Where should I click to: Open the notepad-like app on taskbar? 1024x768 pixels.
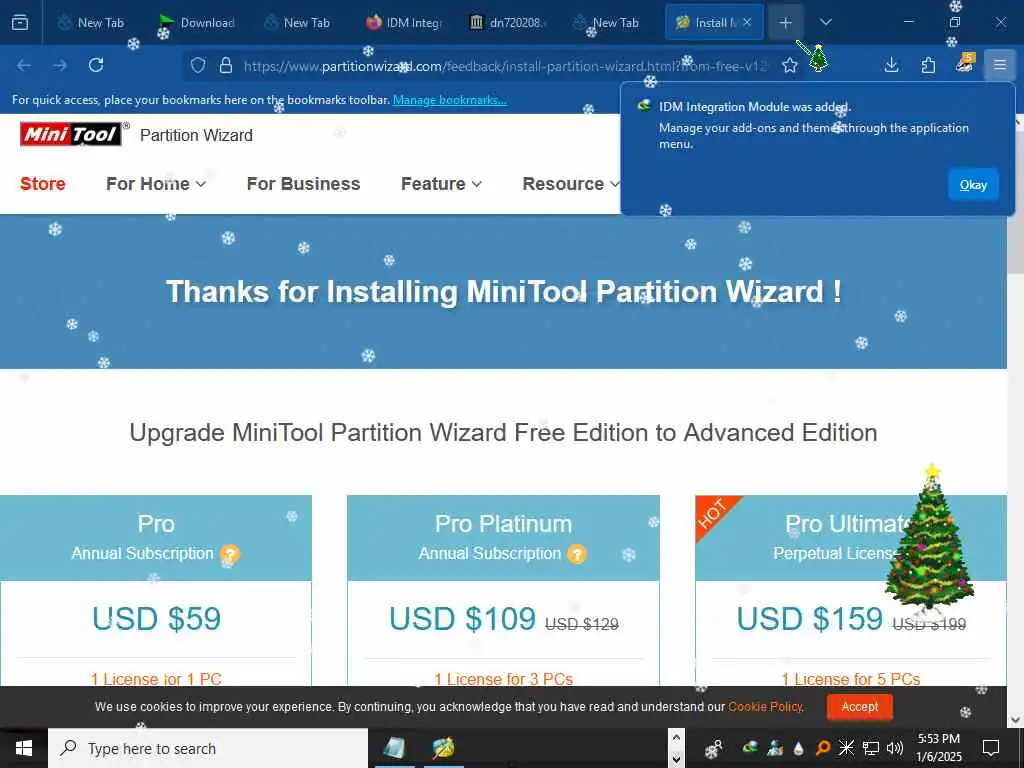[394, 748]
